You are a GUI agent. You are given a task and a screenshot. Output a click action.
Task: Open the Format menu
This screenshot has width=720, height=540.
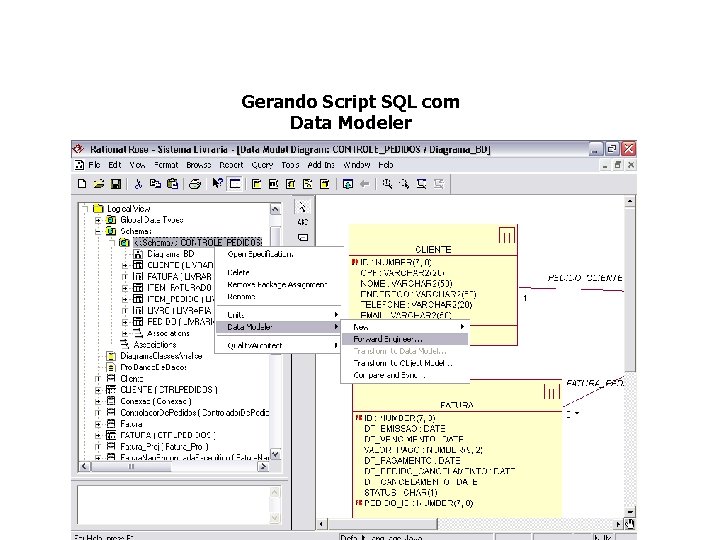point(166,165)
